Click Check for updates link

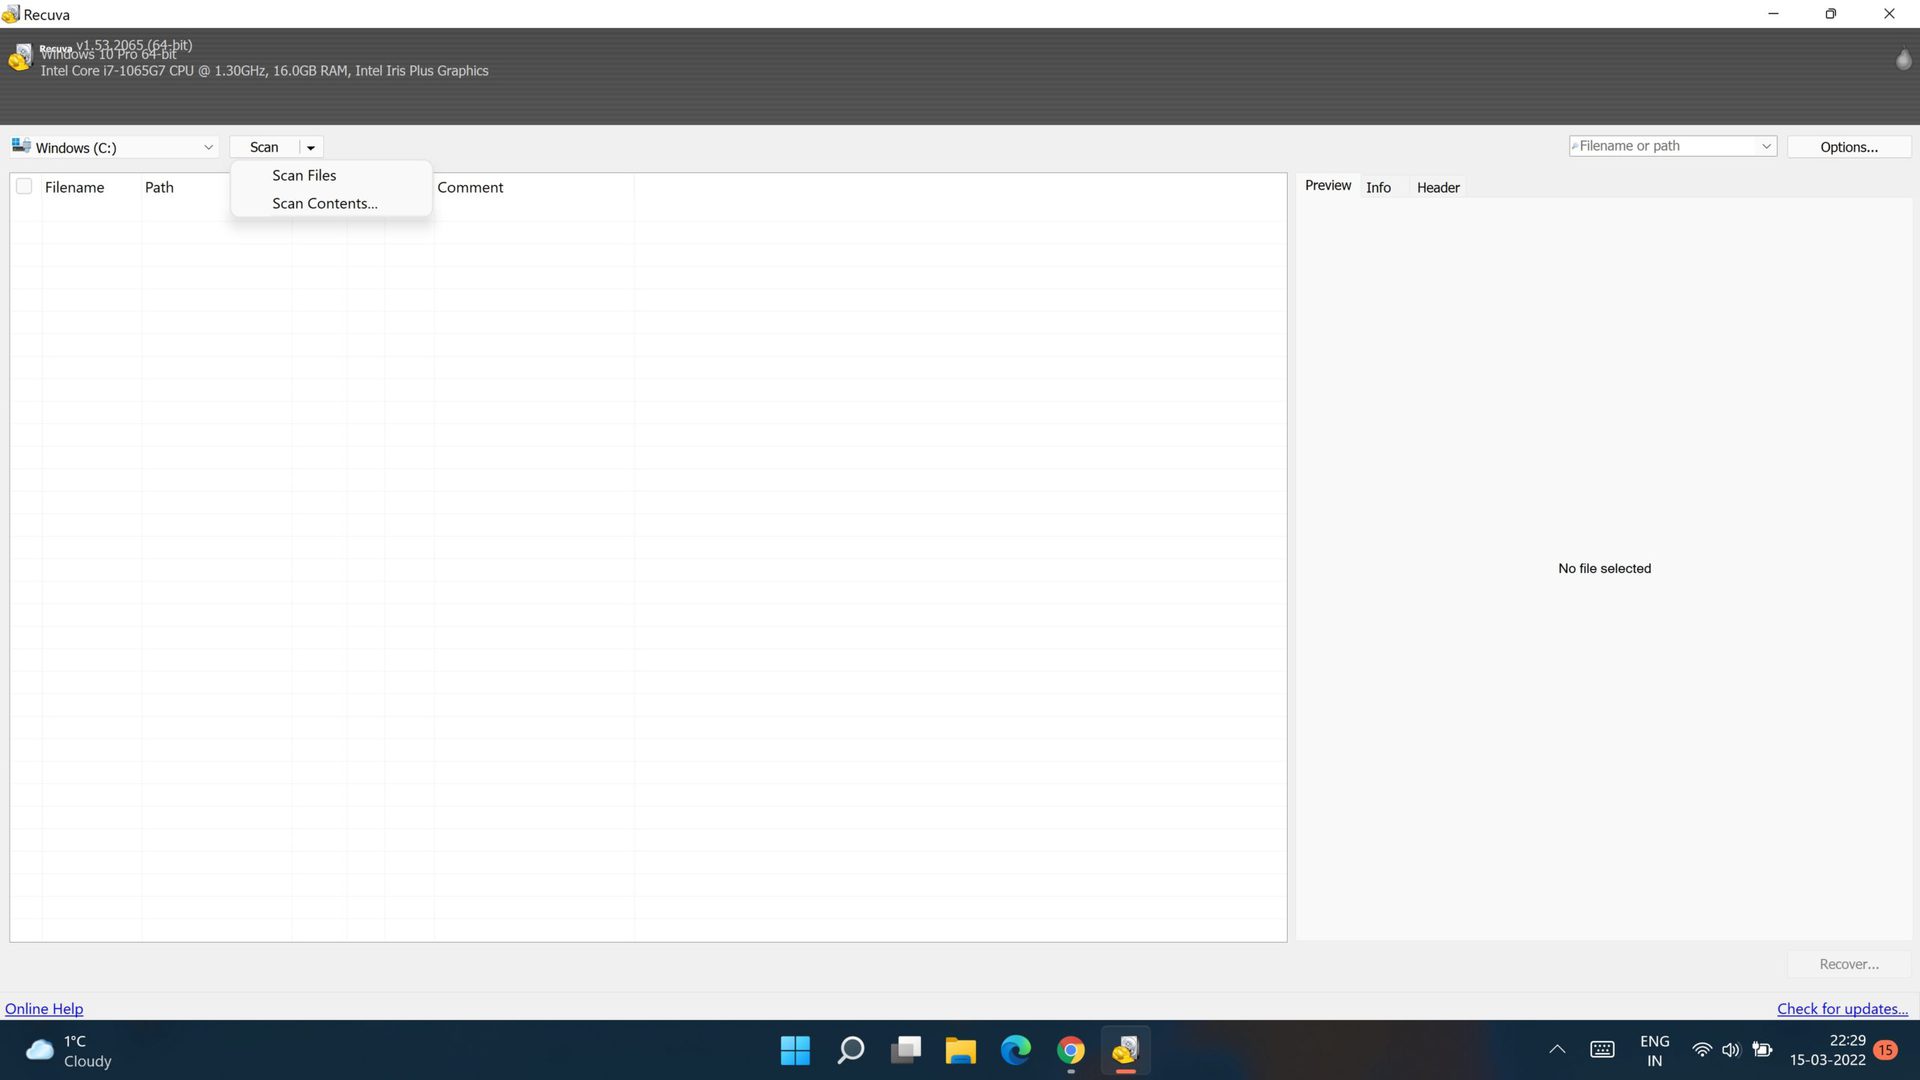pos(1842,1008)
